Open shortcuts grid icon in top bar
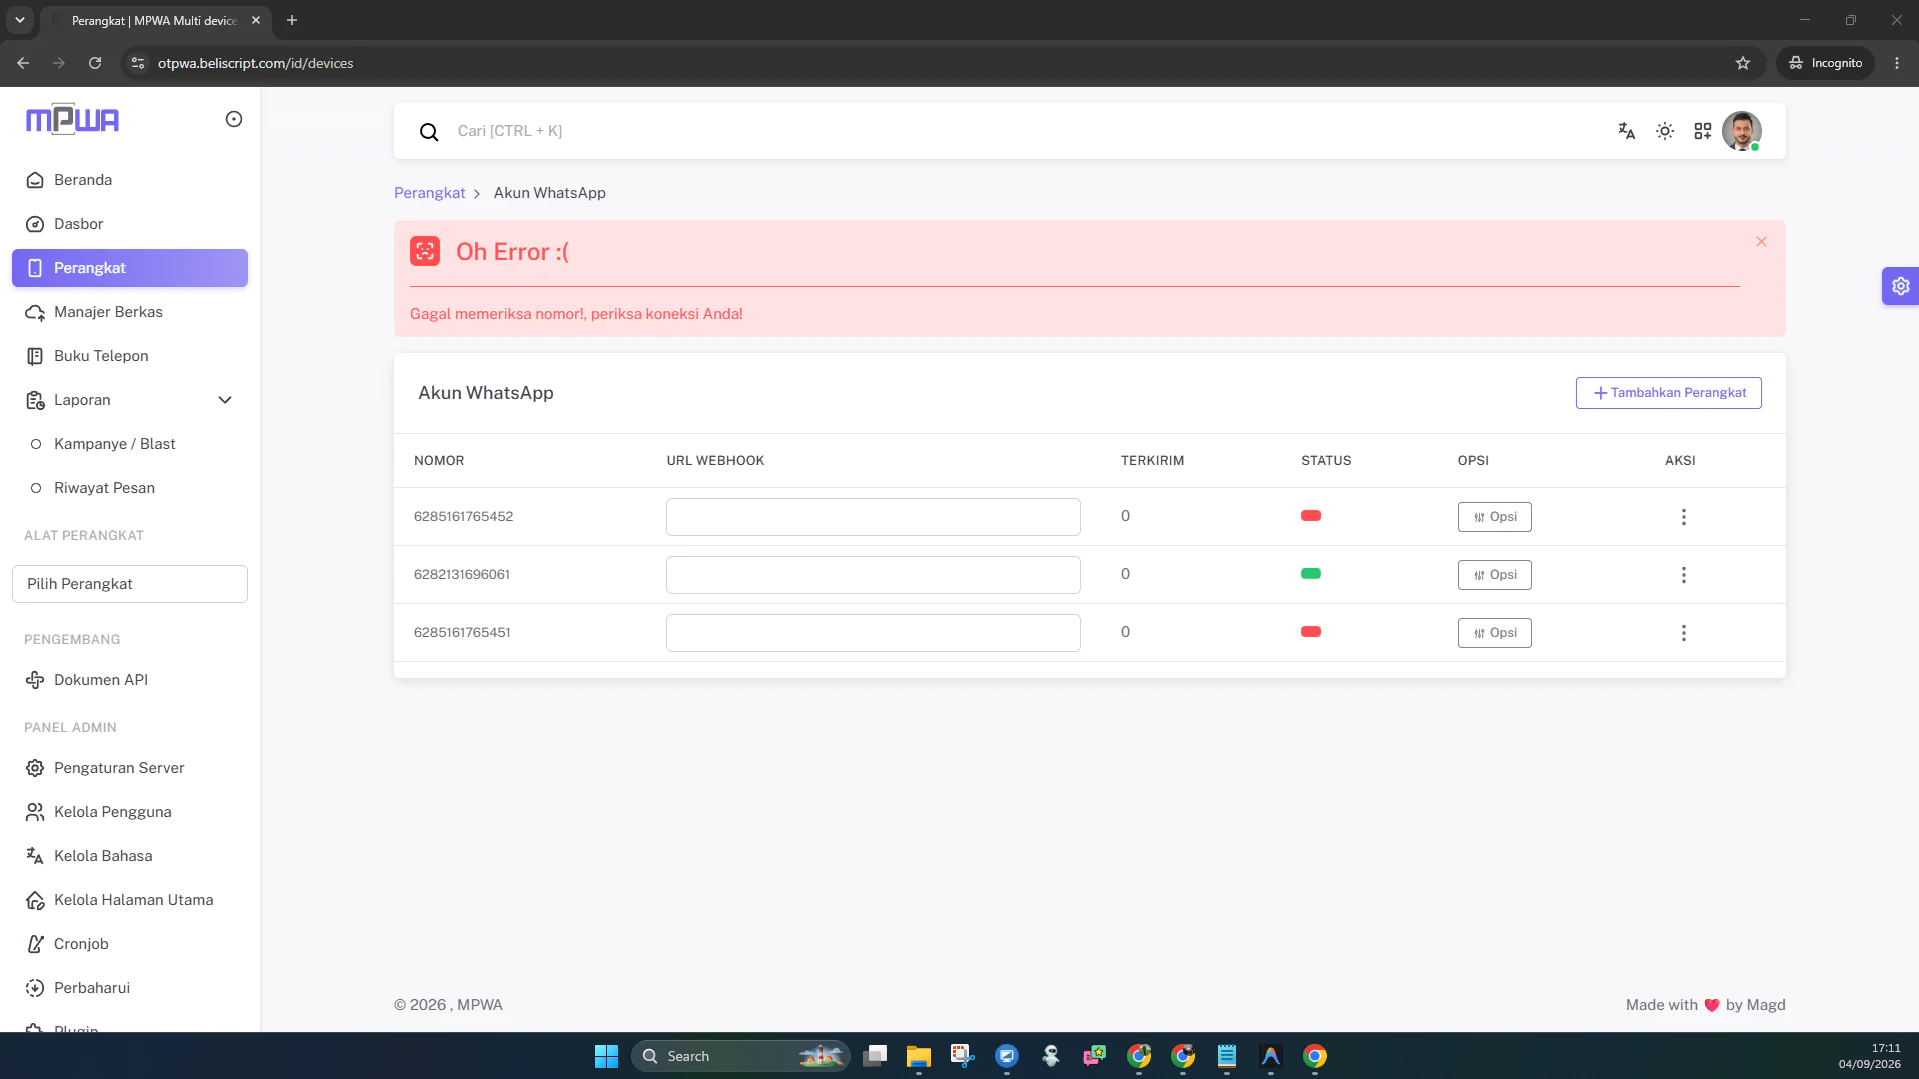 pos(1703,131)
